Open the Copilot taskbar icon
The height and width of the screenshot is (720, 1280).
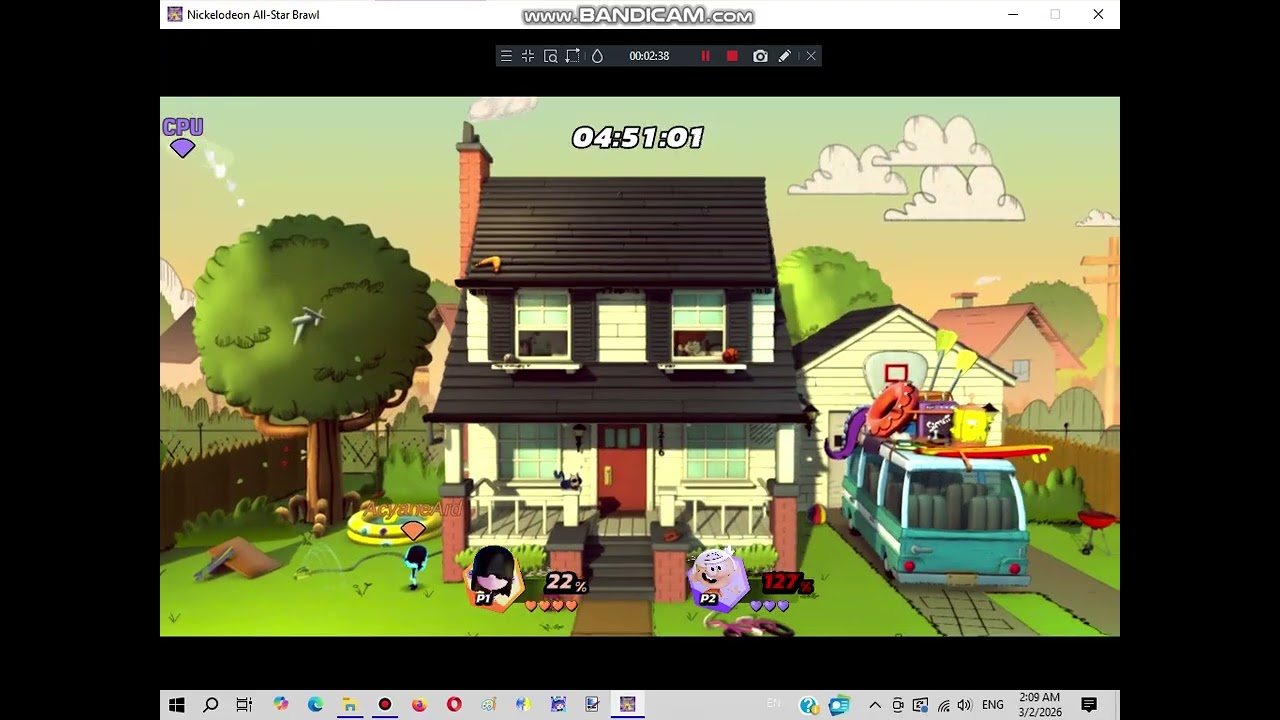(x=281, y=705)
